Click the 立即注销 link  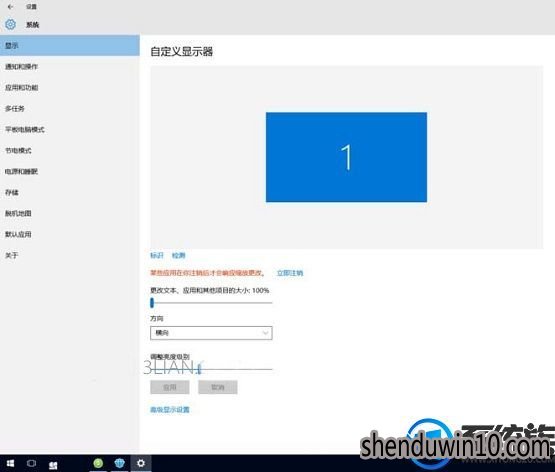pyautogui.click(x=290, y=273)
